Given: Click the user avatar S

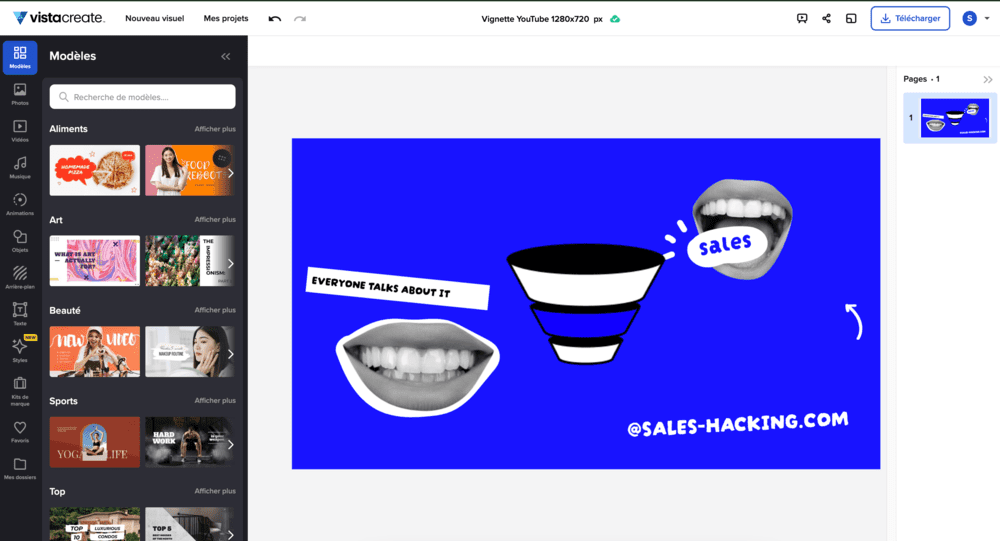Looking at the screenshot, I should tap(969, 19).
